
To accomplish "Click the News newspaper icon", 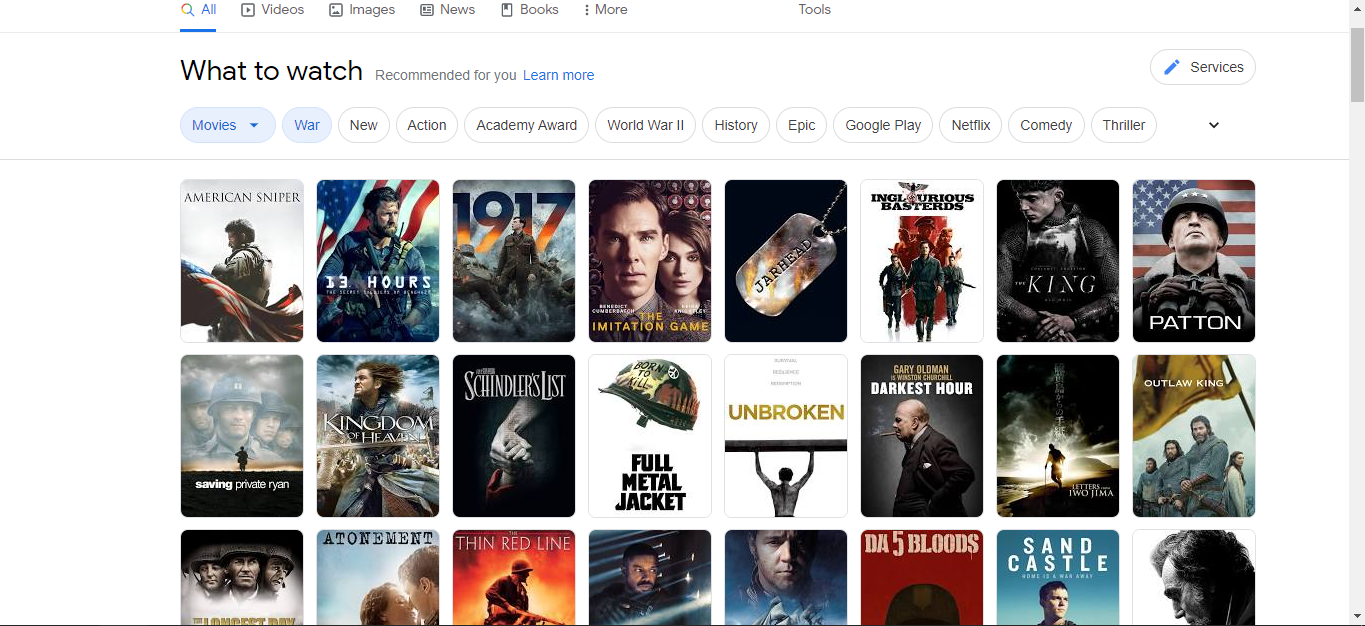I will (427, 9).
